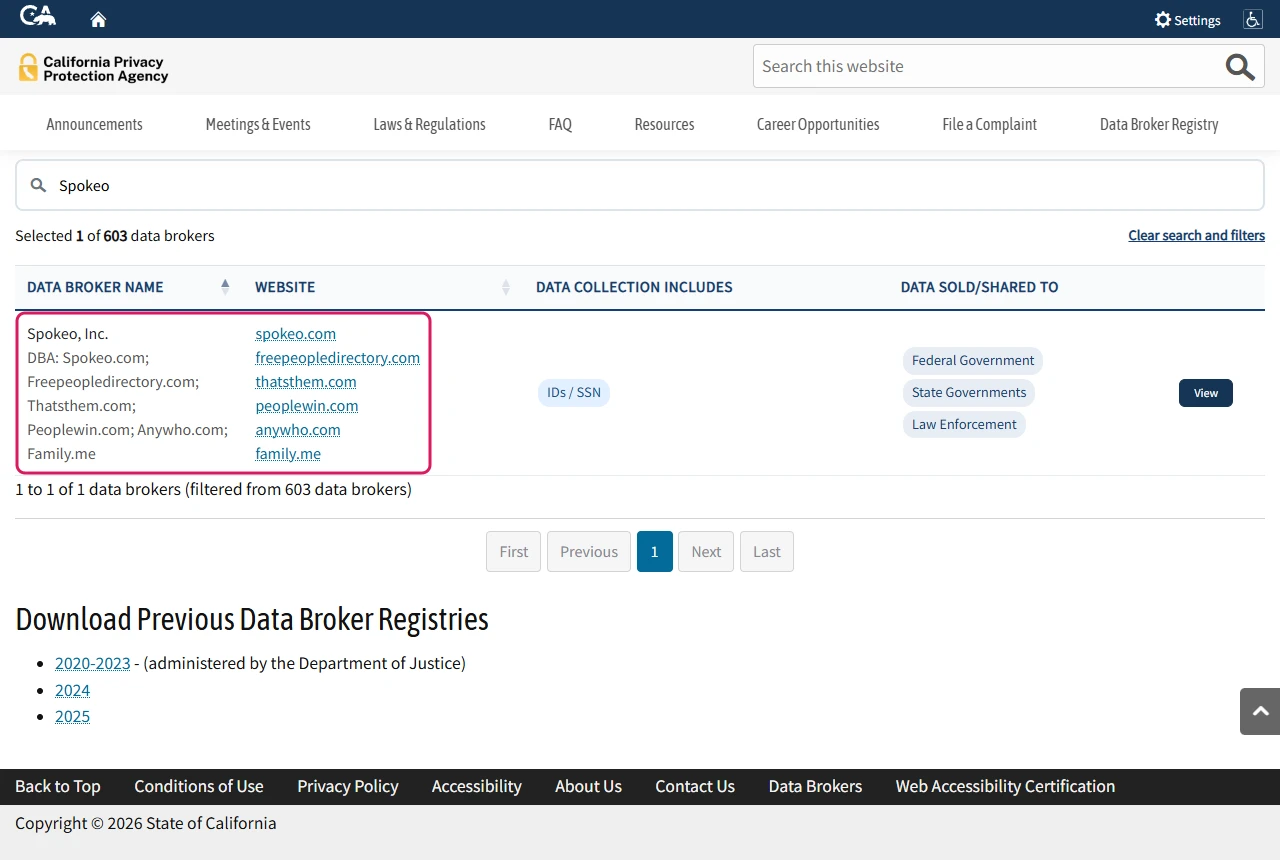Screen dimensions: 1280x860
Task: Click the data broker search field containing Spokeo
Action: (x=640, y=185)
